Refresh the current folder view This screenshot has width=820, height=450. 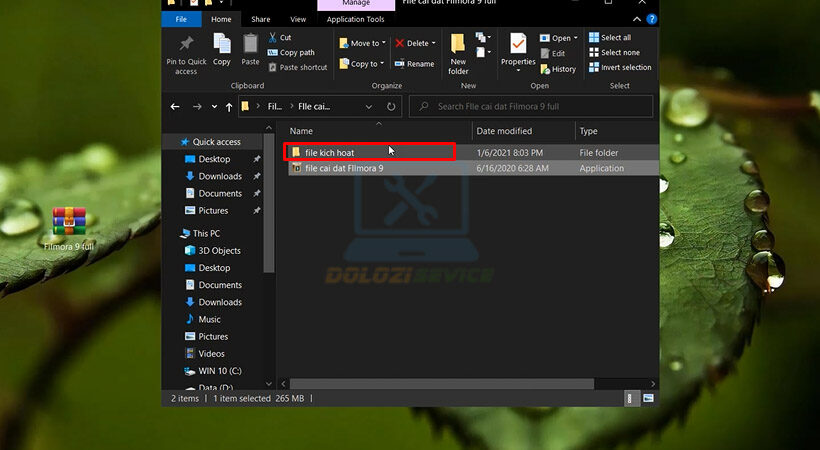(392, 106)
